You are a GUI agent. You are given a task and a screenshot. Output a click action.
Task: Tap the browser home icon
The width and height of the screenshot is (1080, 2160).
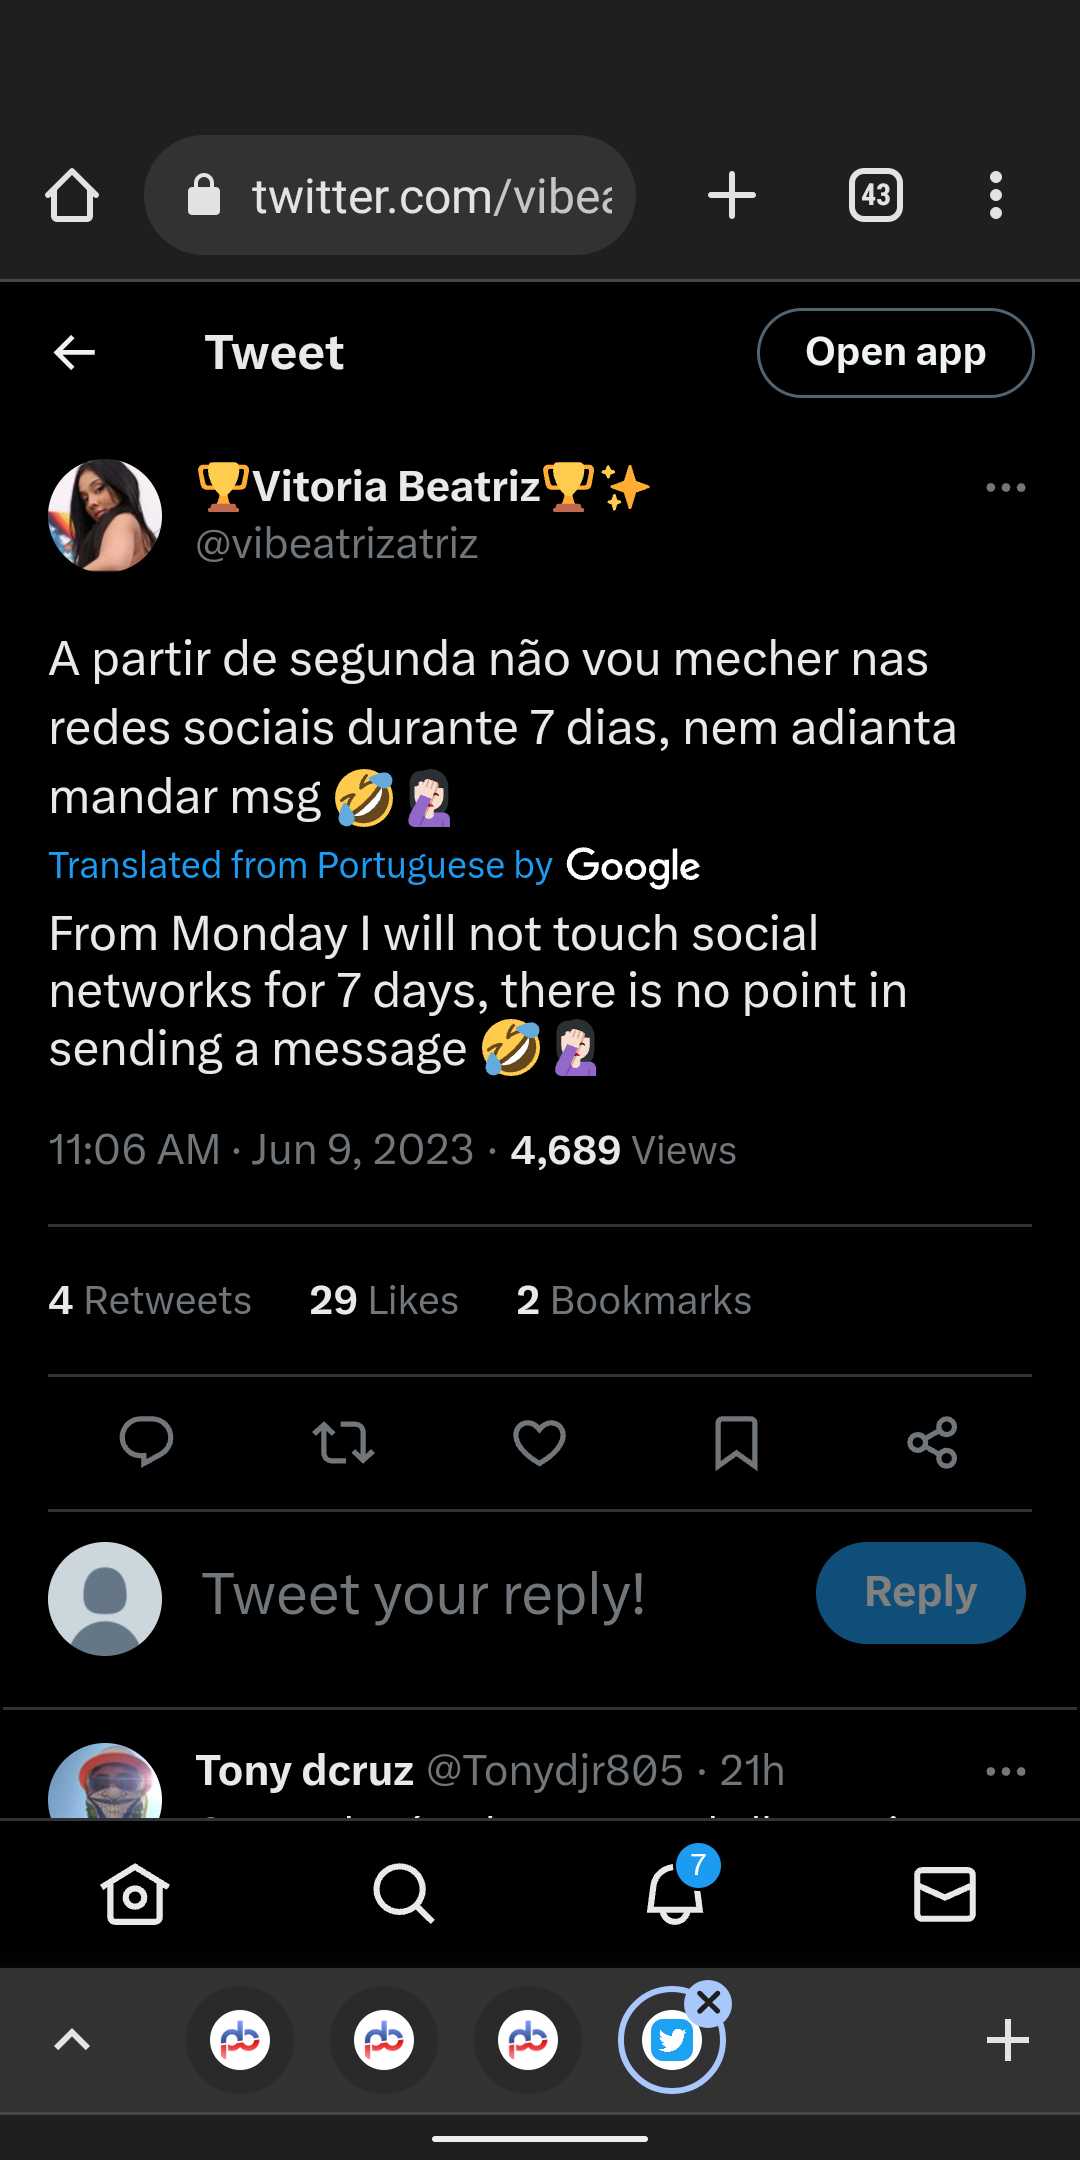(x=72, y=195)
